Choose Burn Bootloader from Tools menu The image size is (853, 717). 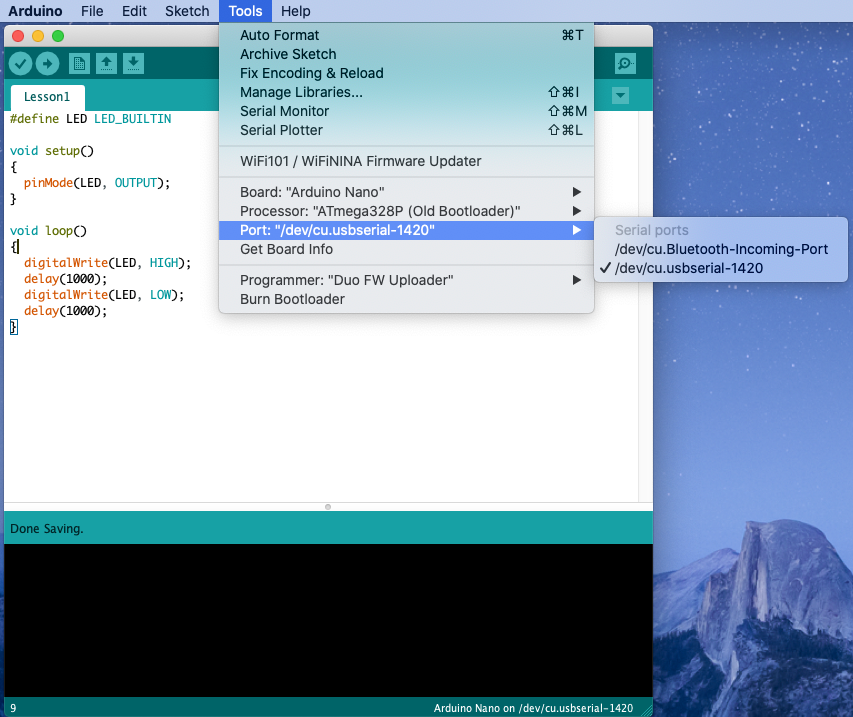[292, 299]
